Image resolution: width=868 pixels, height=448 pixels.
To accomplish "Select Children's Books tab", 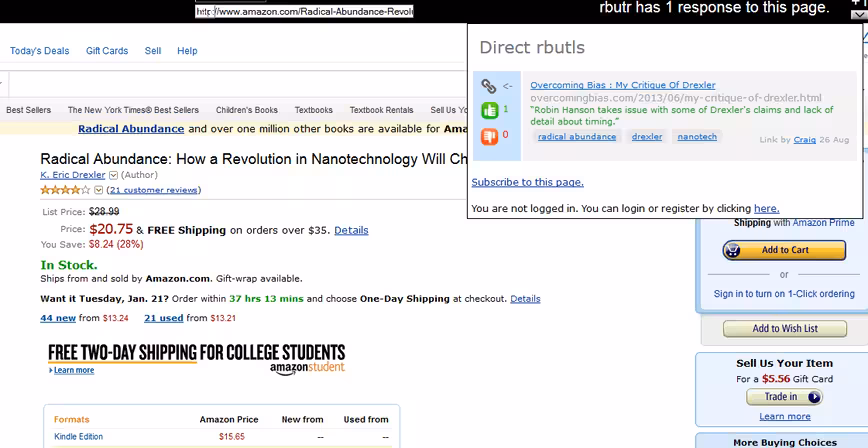I will 247,110.
